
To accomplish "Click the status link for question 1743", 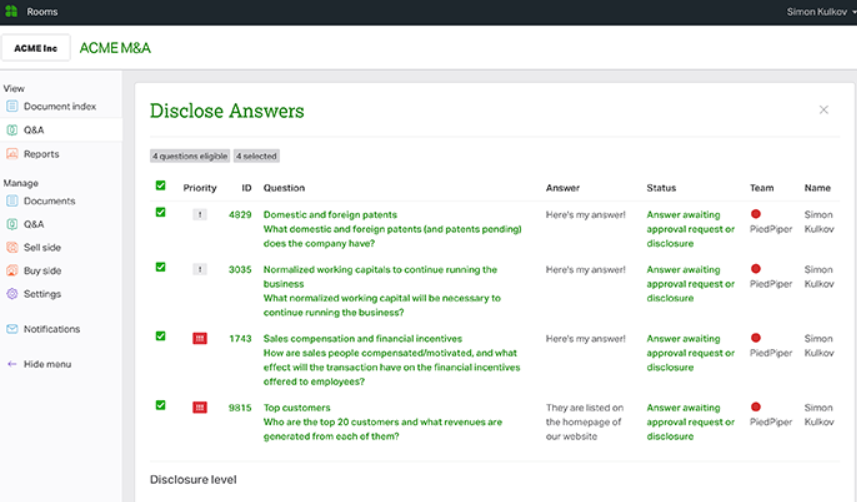I will 690,353.
